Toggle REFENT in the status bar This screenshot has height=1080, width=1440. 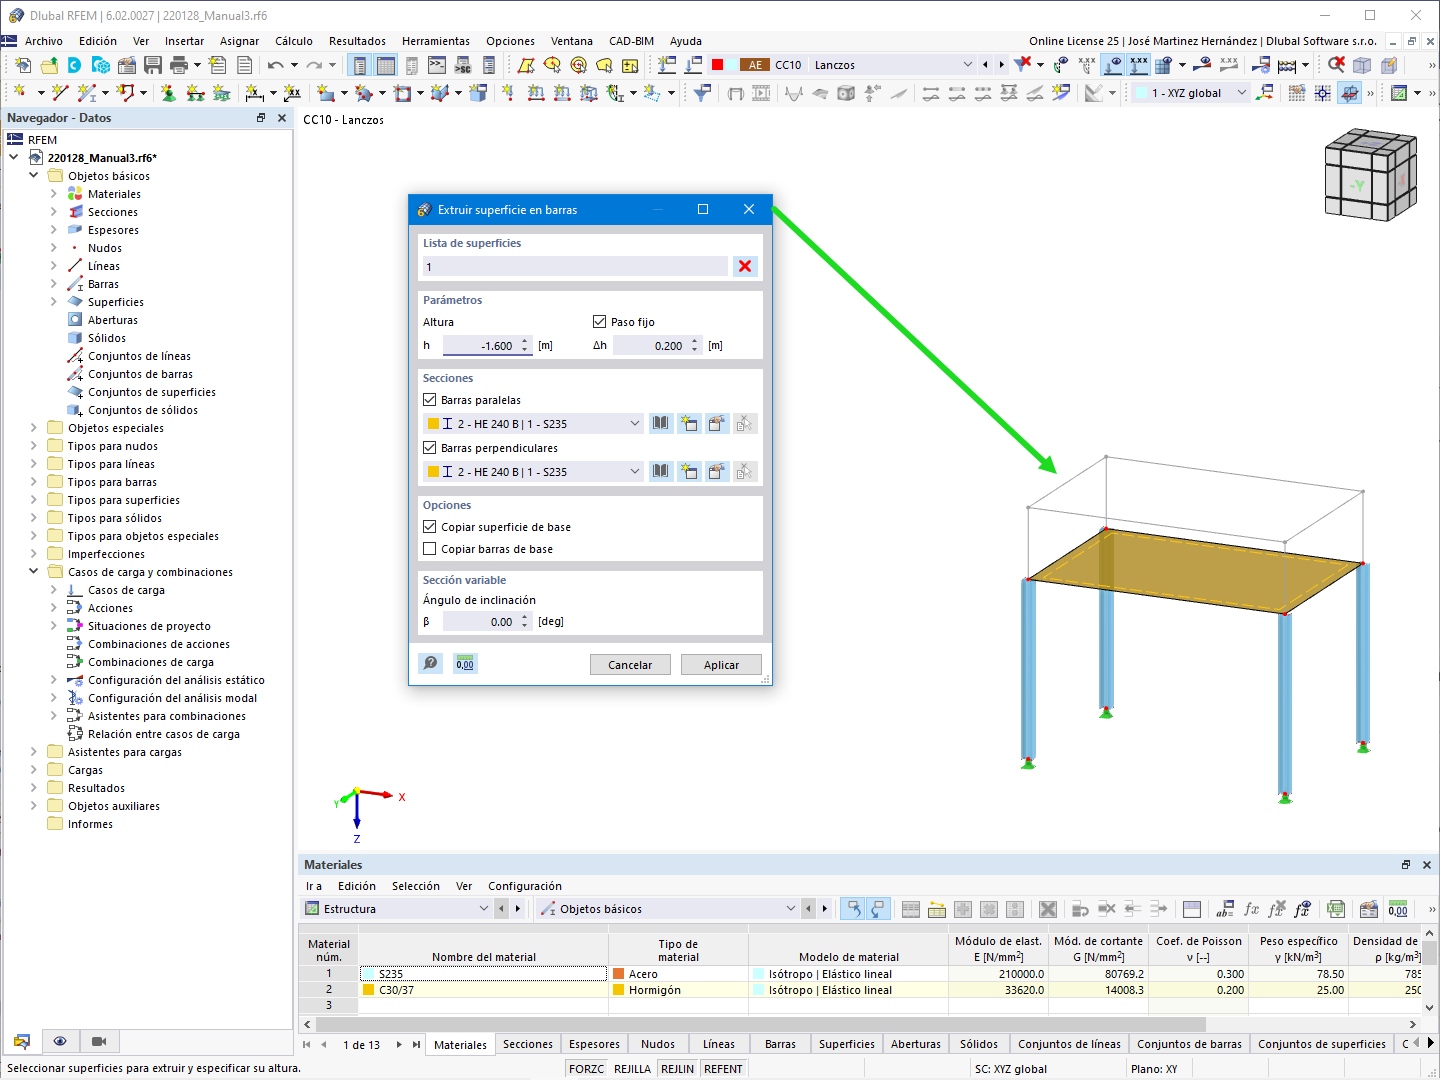click(723, 1068)
